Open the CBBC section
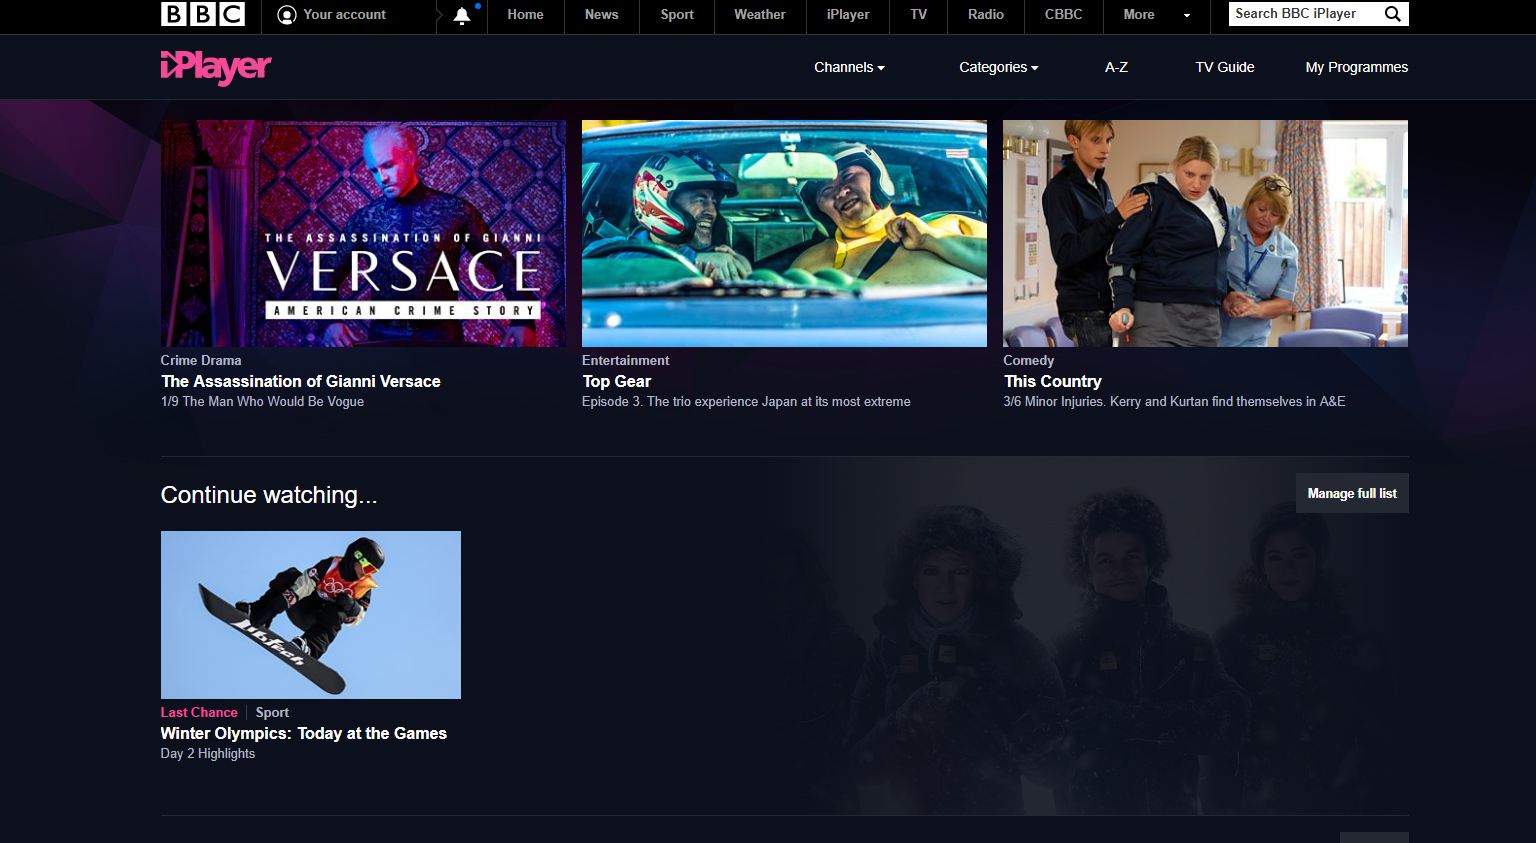This screenshot has height=843, width=1536. [1064, 15]
